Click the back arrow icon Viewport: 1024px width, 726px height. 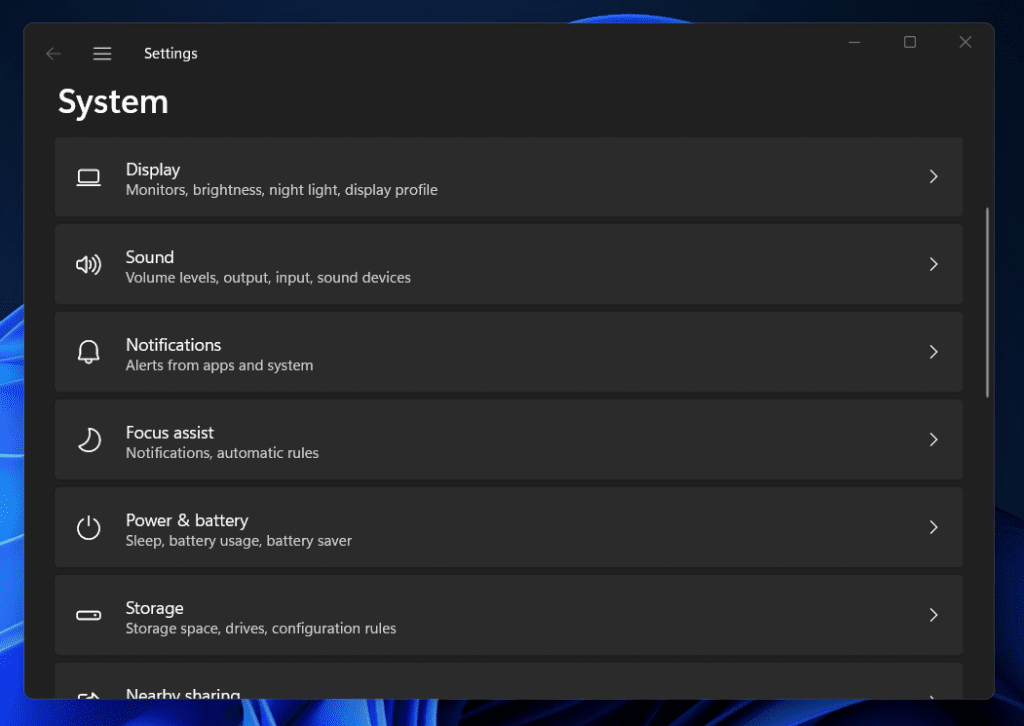pyautogui.click(x=52, y=53)
